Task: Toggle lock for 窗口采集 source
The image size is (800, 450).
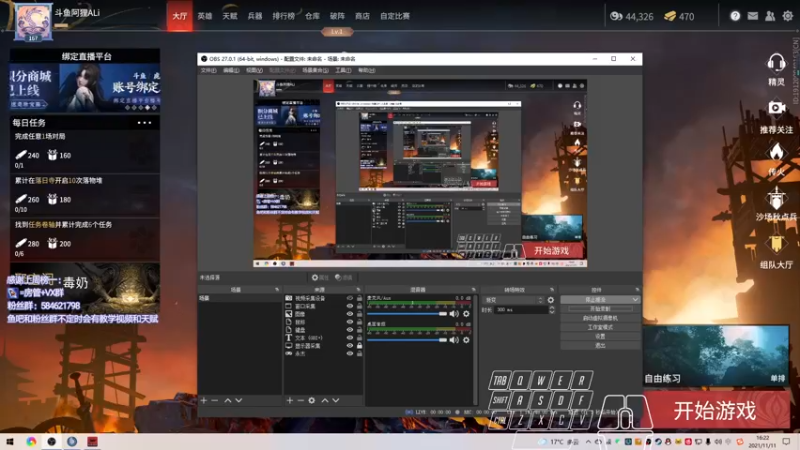Action: tap(359, 306)
